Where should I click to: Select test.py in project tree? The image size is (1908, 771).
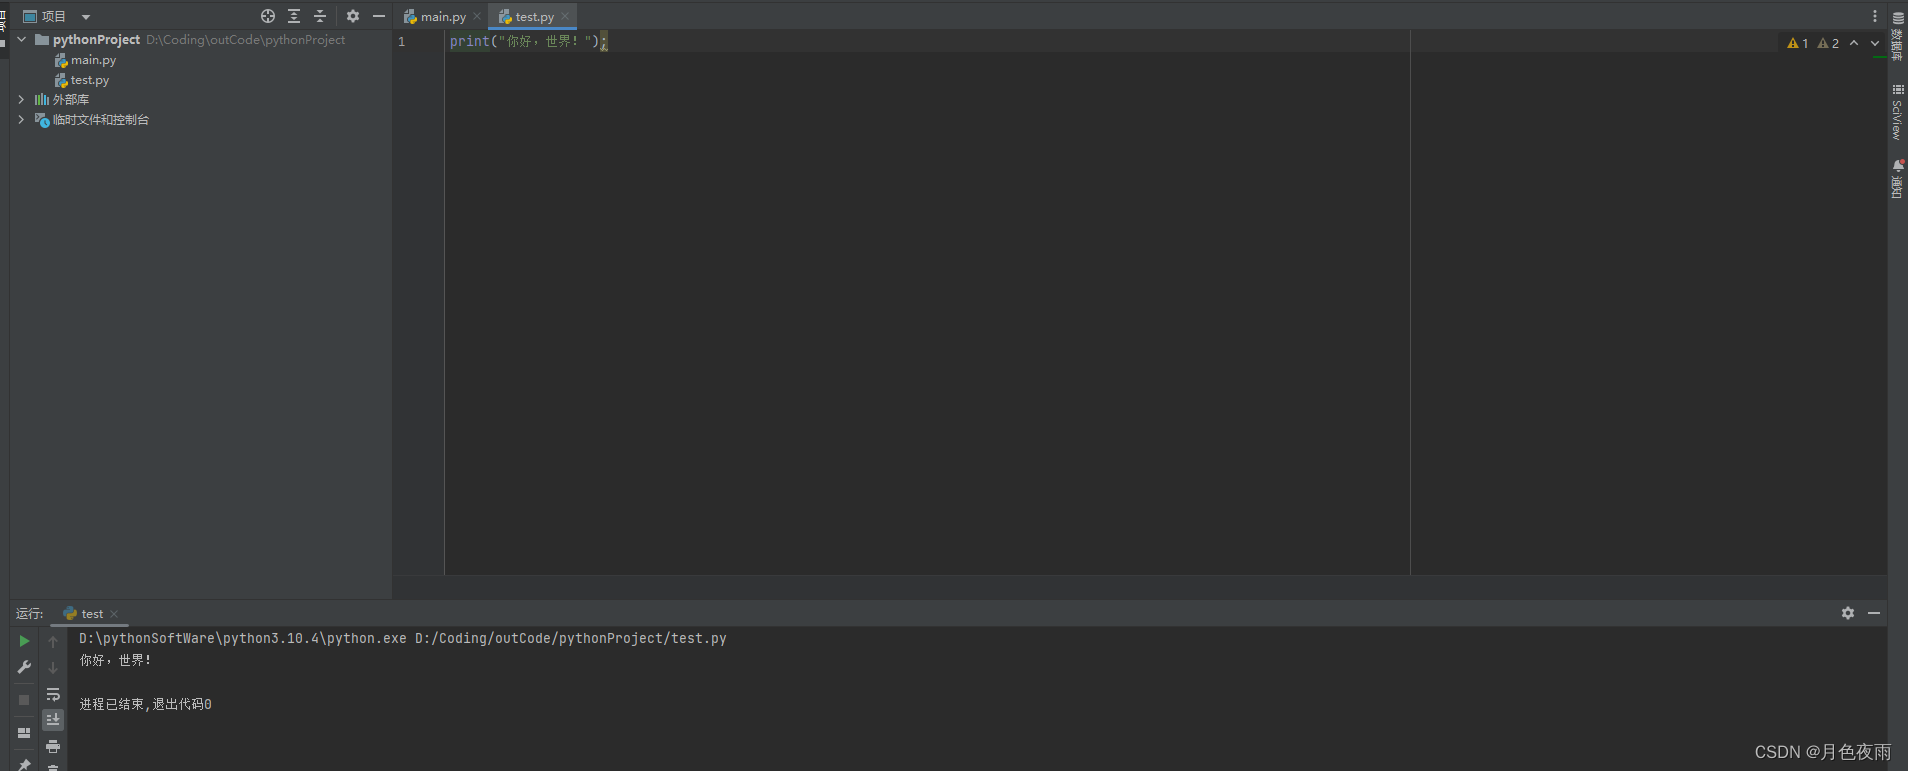[x=90, y=80]
